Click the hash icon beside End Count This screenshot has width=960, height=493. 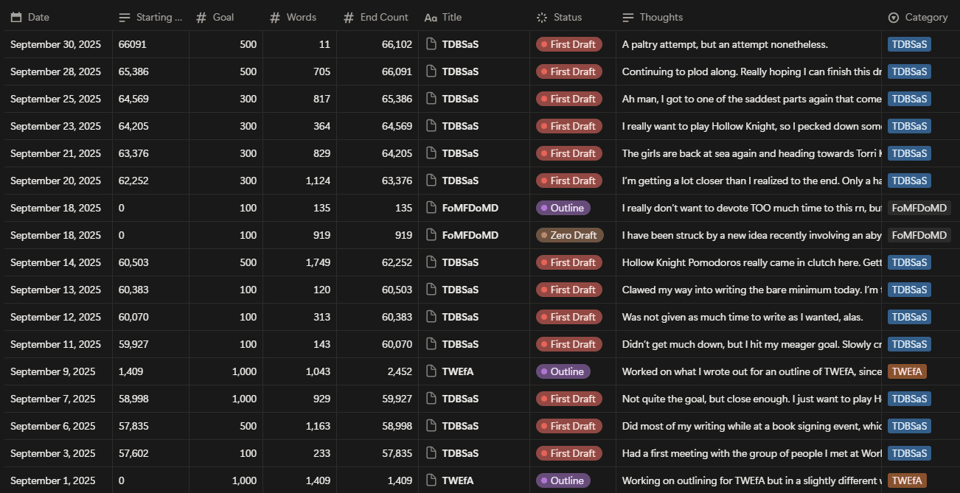349,17
